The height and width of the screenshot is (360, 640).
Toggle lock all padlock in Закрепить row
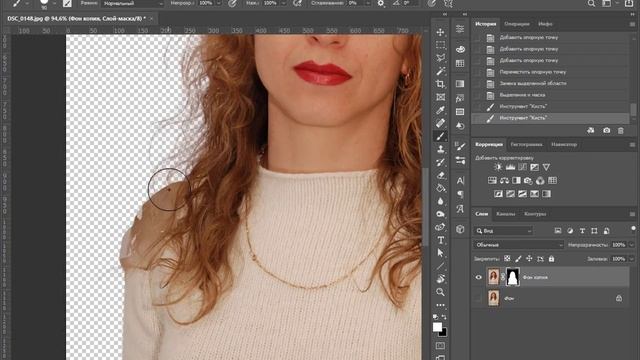click(551, 259)
